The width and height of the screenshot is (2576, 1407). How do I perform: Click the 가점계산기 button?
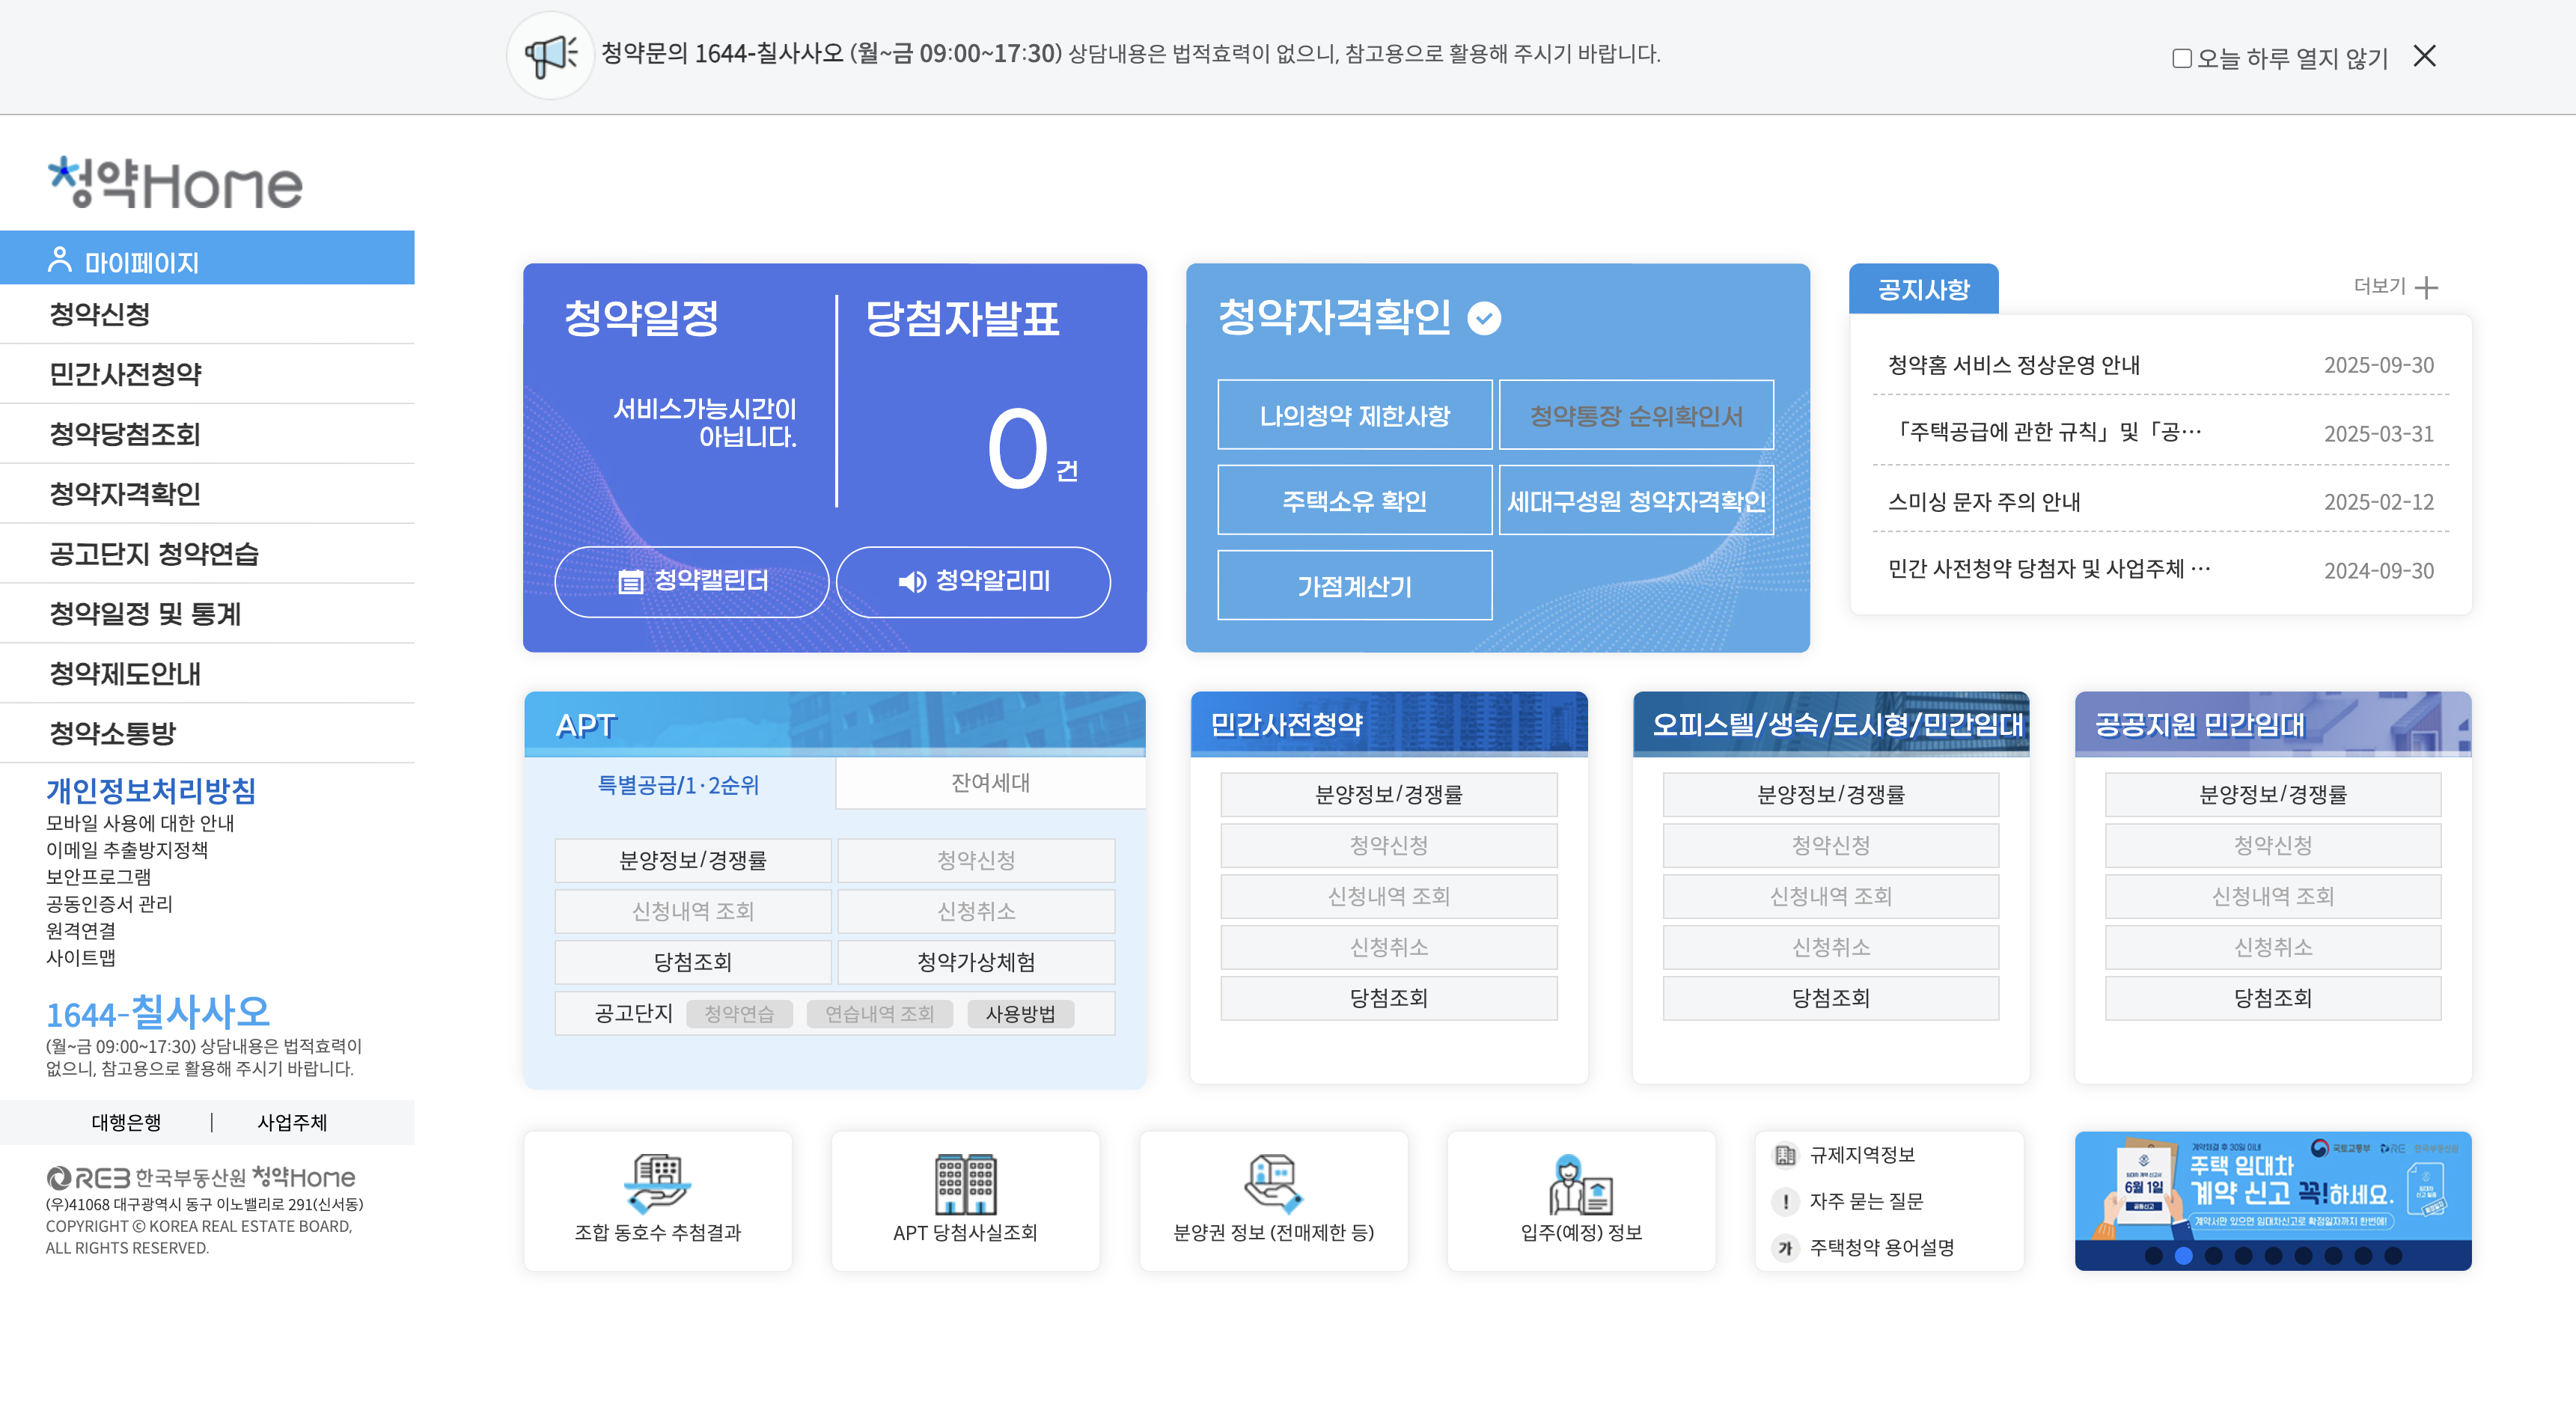coord(1354,586)
